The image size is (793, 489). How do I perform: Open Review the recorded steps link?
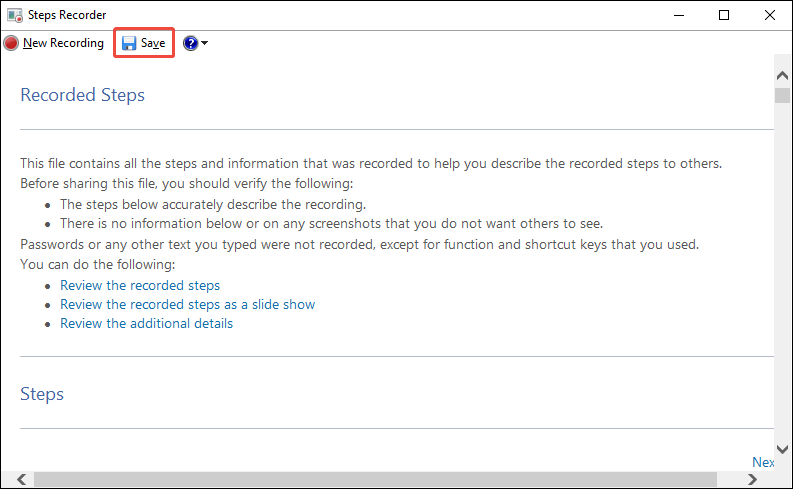(x=140, y=285)
